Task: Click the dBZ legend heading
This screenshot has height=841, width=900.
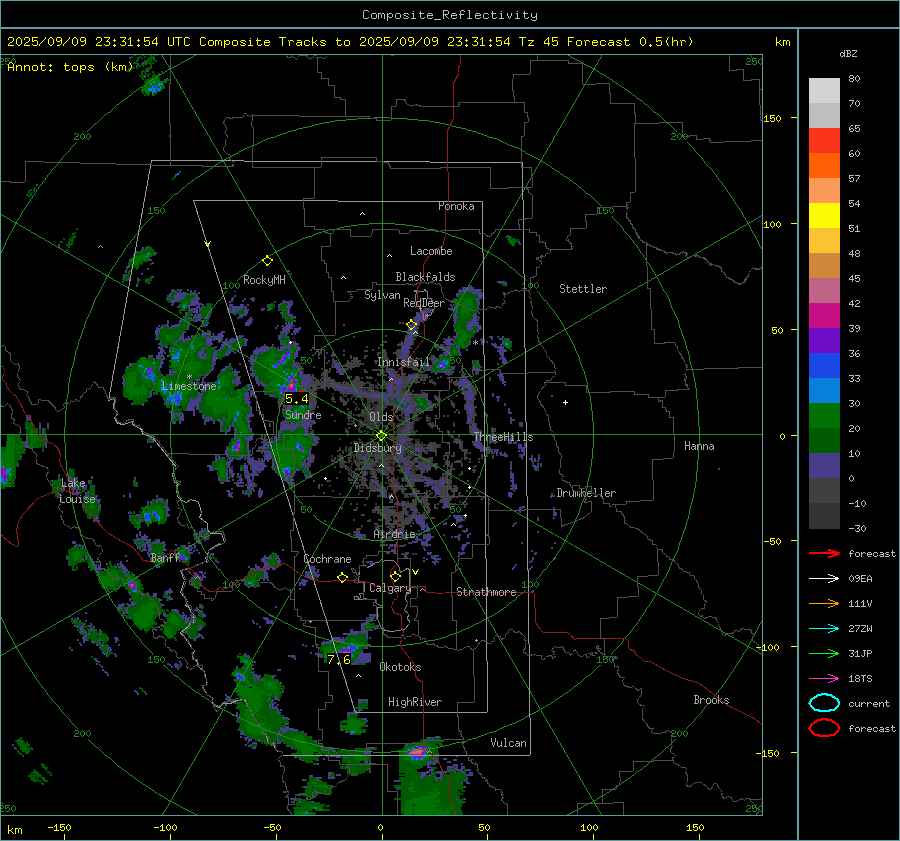Action: point(848,53)
